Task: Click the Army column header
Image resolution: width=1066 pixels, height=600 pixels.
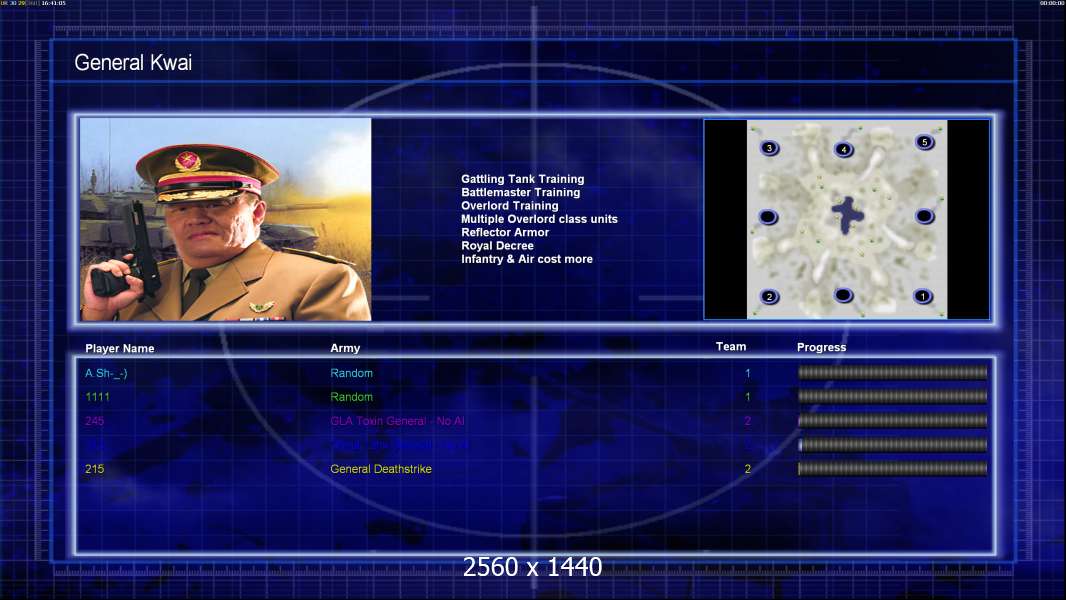Action: tap(345, 348)
